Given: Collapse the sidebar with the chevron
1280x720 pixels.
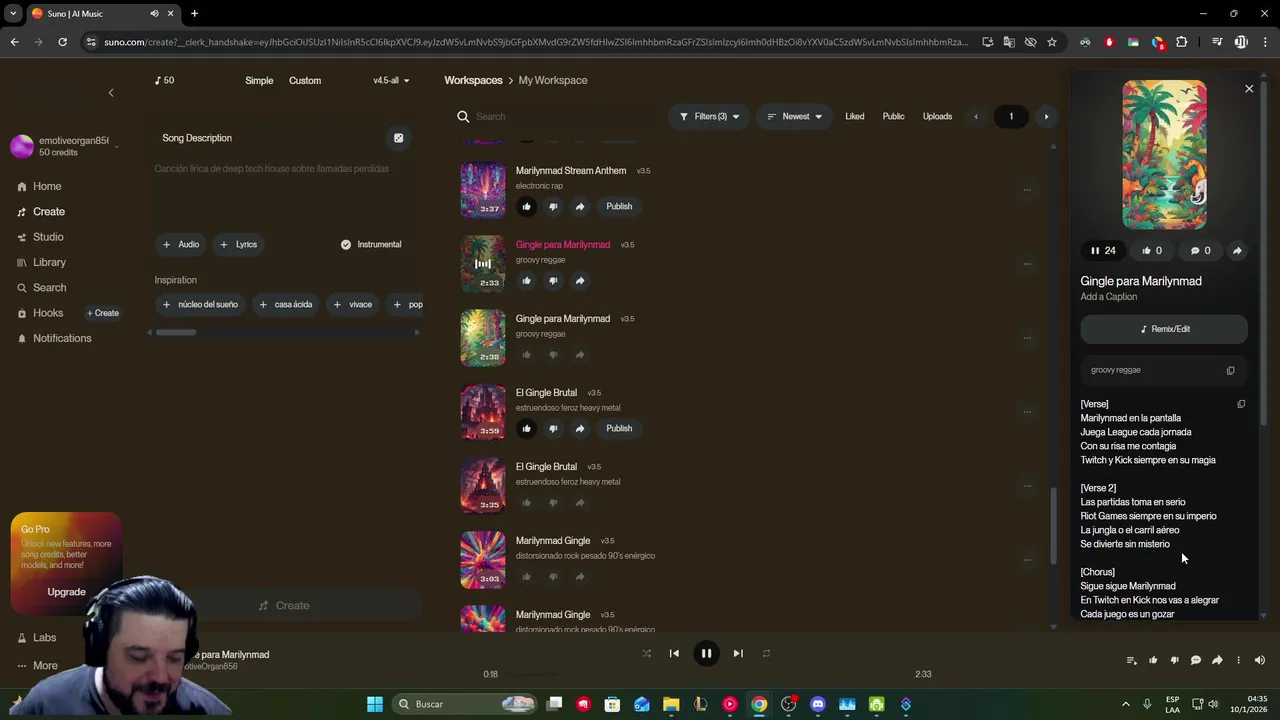Looking at the screenshot, I should point(111,93).
